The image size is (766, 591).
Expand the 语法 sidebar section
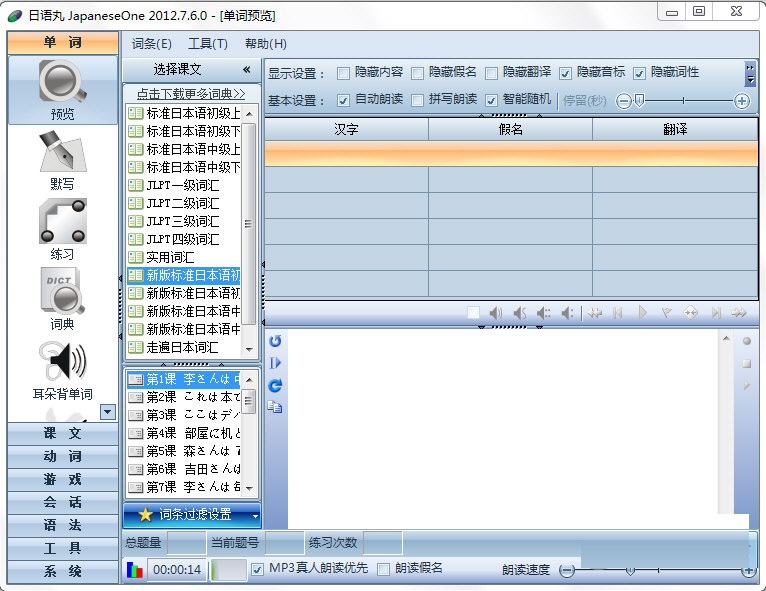(x=63, y=525)
